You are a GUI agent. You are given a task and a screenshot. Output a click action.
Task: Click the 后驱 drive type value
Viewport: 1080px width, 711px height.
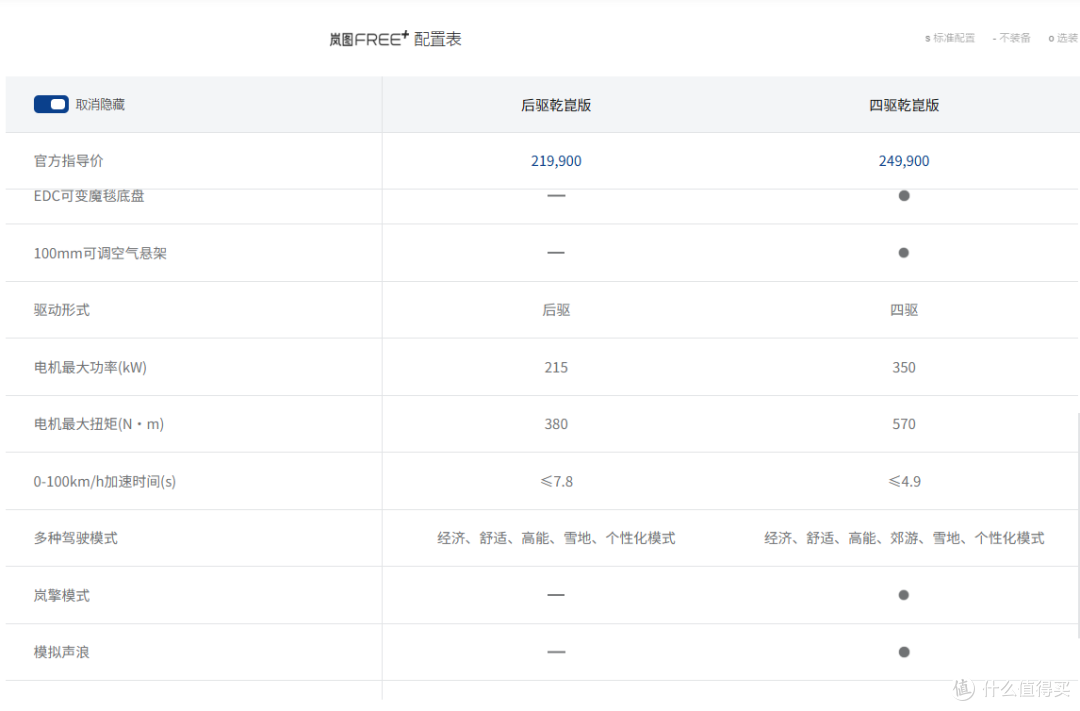click(x=556, y=310)
